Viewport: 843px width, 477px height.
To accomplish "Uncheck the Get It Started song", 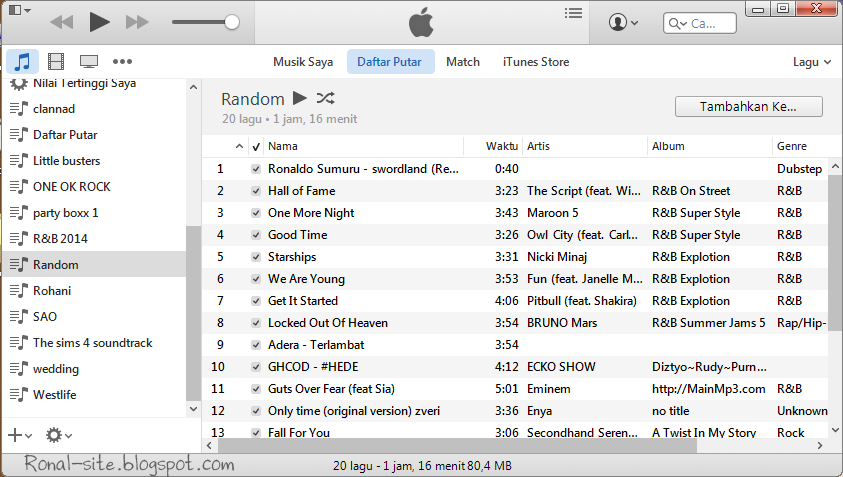I will click(x=256, y=301).
